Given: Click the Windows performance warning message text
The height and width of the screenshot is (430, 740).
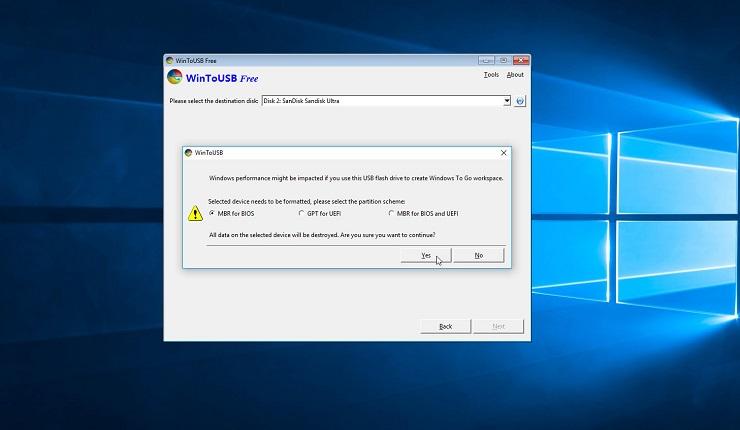Looking at the screenshot, I should coord(356,178).
